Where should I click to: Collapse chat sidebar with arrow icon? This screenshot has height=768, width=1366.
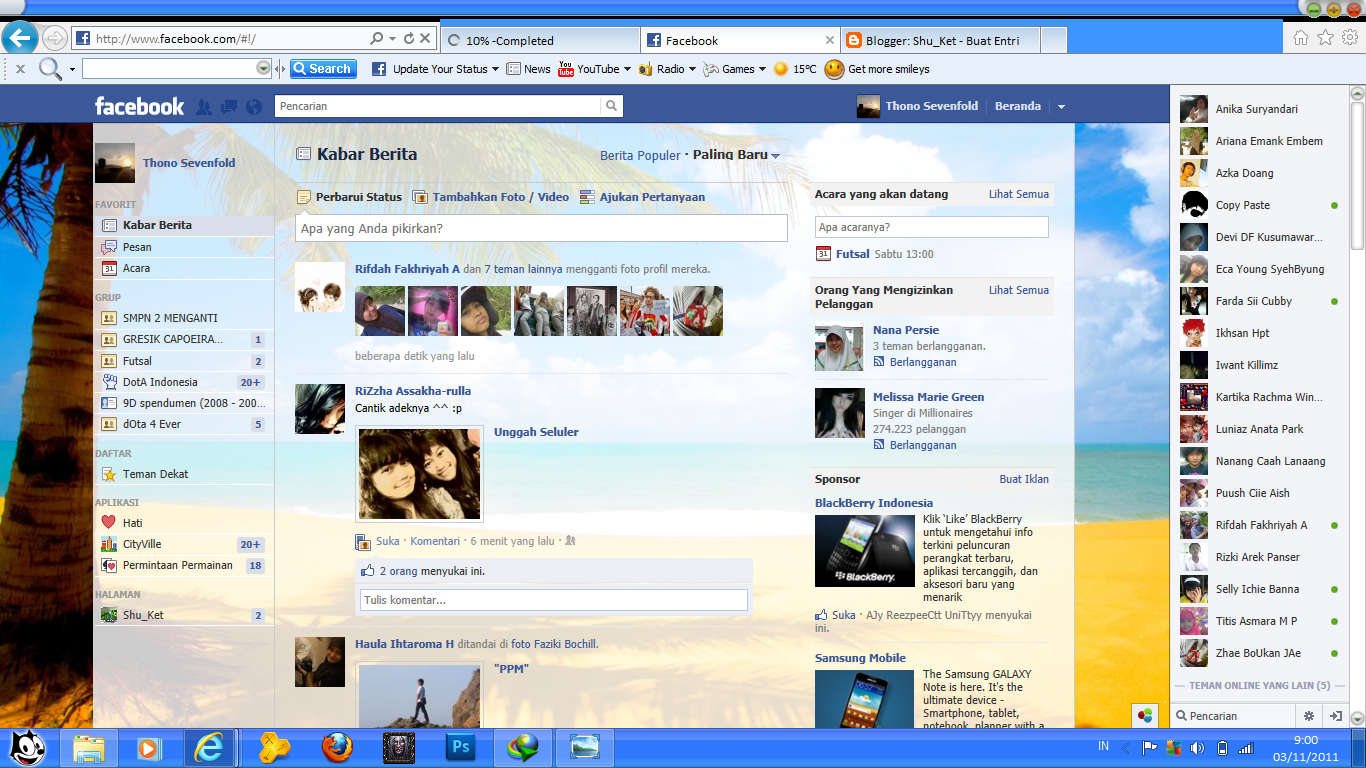(x=1335, y=716)
